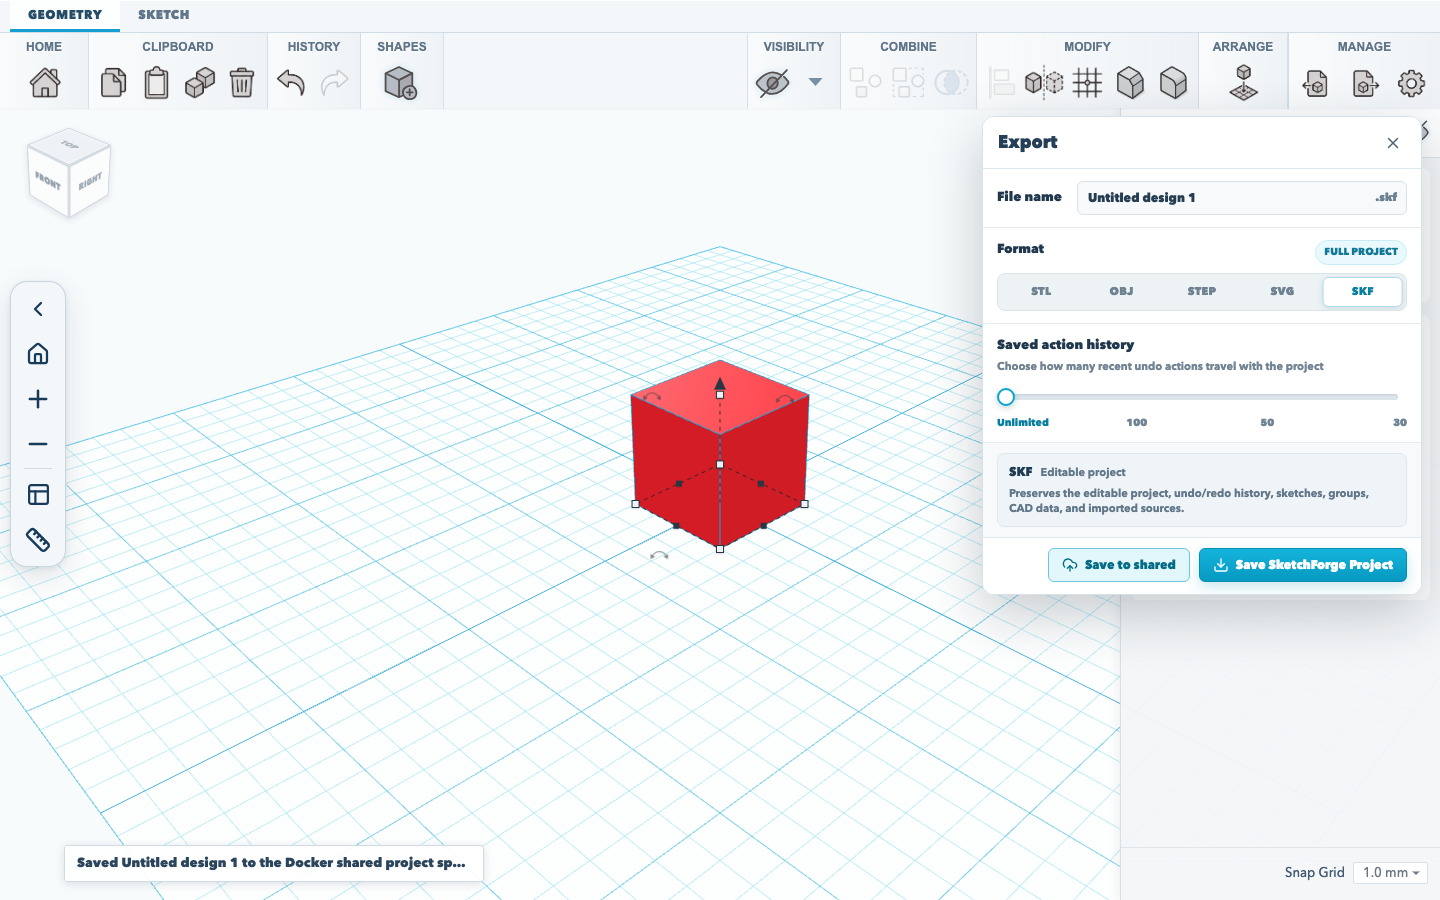
Task: Click the saved action history slider handle
Action: [x=1006, y=397]
